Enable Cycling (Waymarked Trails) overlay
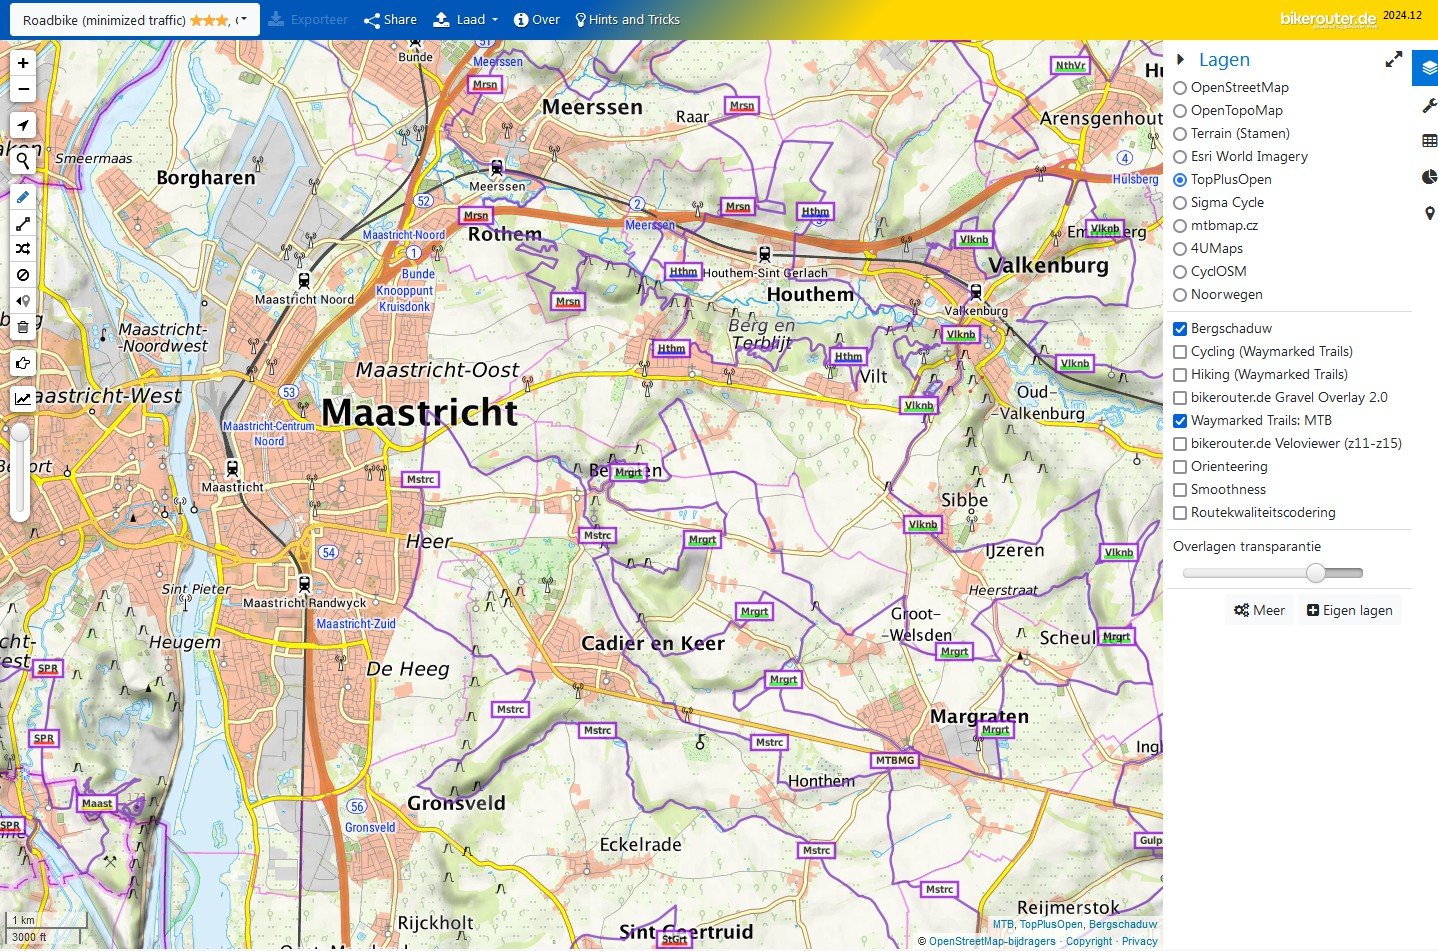This screenshot has width=1438, height=951. click(x=1180, y=352)
